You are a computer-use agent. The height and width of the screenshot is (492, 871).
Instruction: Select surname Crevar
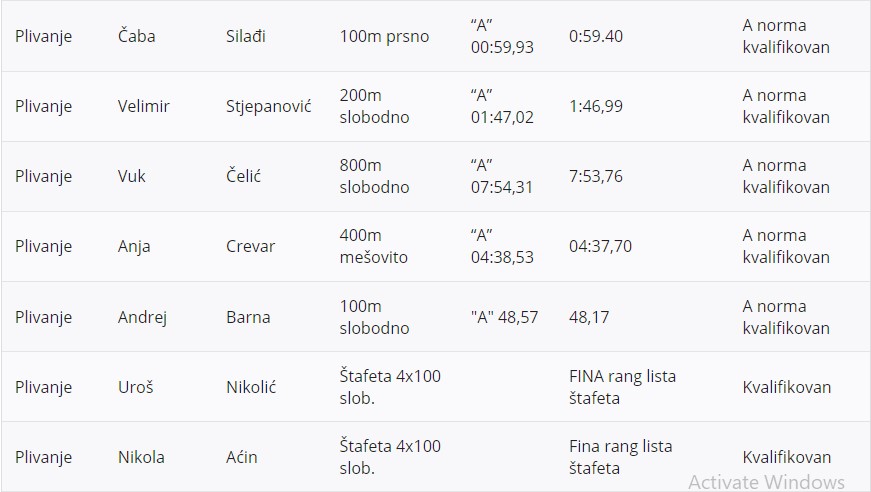pos(250,246)
